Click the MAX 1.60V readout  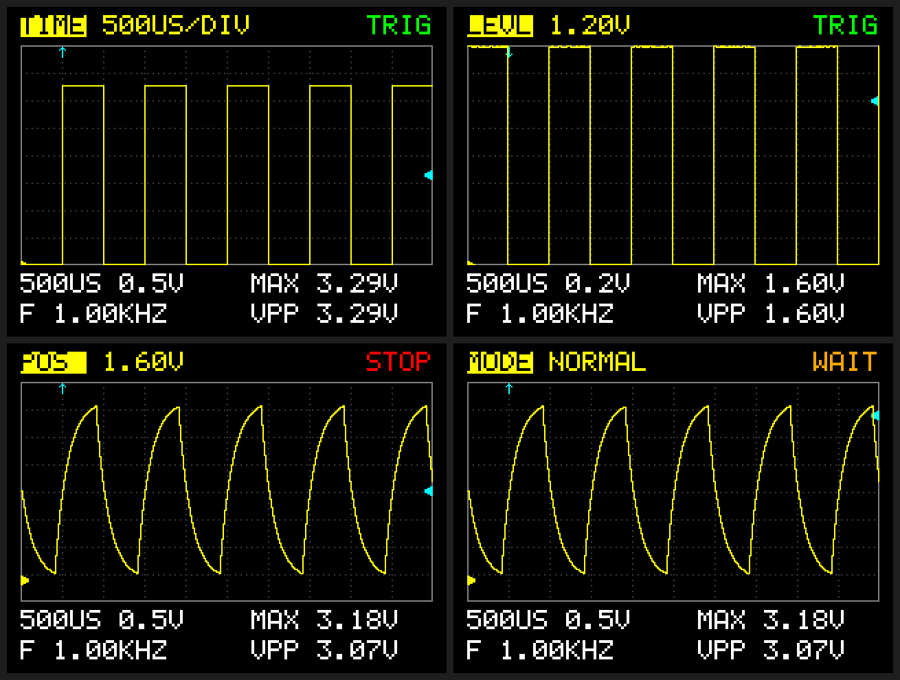coord(771,283)
